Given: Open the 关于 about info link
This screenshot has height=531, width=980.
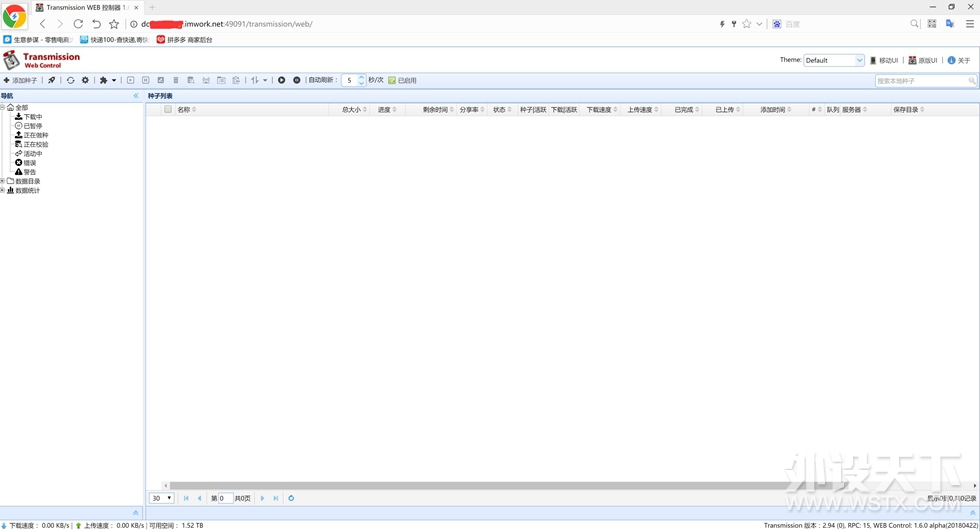Looking at the screenshot, I should pyautogui.click(x=959, y=61).
